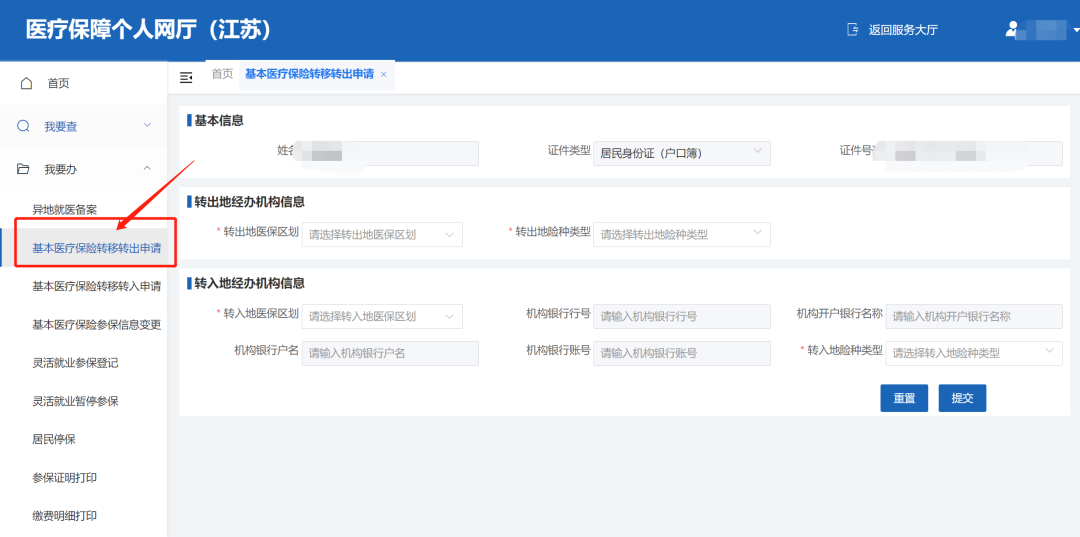
Task: Expand the 我要查 menu section
Action: point(147,126)
